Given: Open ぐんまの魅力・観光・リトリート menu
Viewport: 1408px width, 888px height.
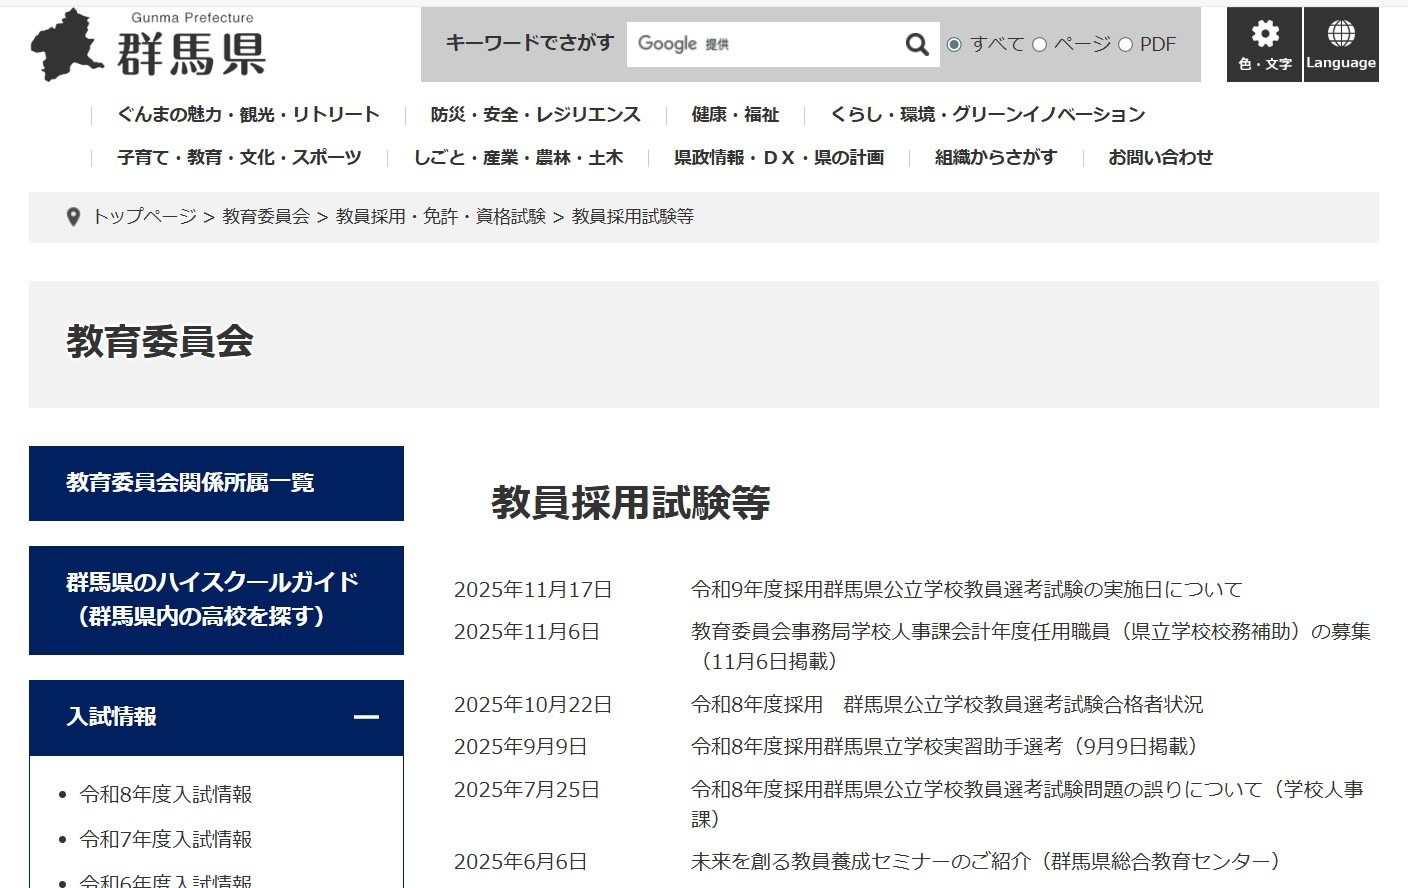Looking at the screenshot, I should point(248,115).
